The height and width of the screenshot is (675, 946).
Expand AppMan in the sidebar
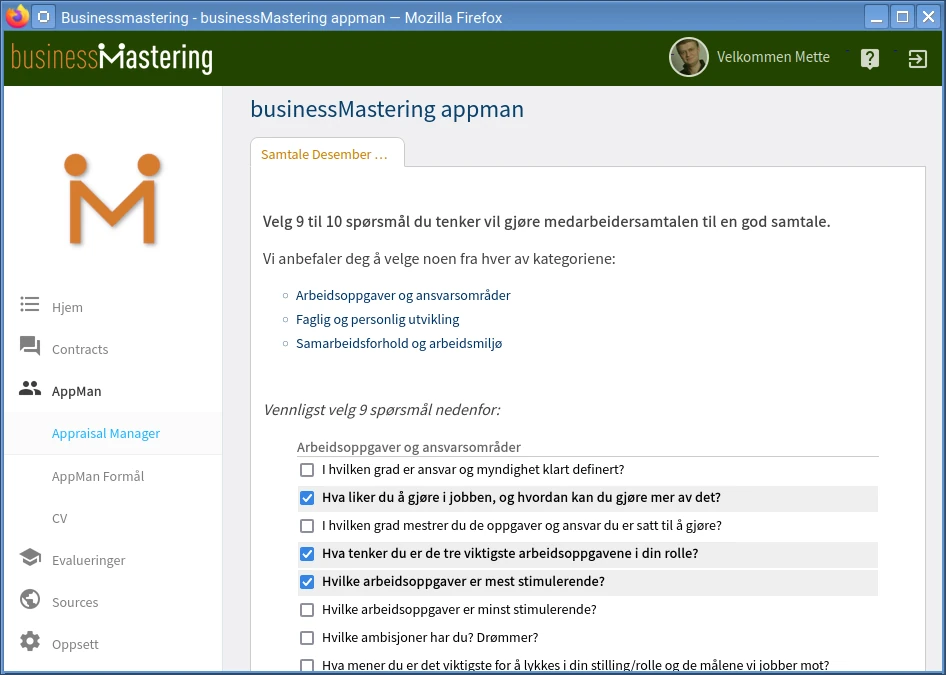[77, 391]
